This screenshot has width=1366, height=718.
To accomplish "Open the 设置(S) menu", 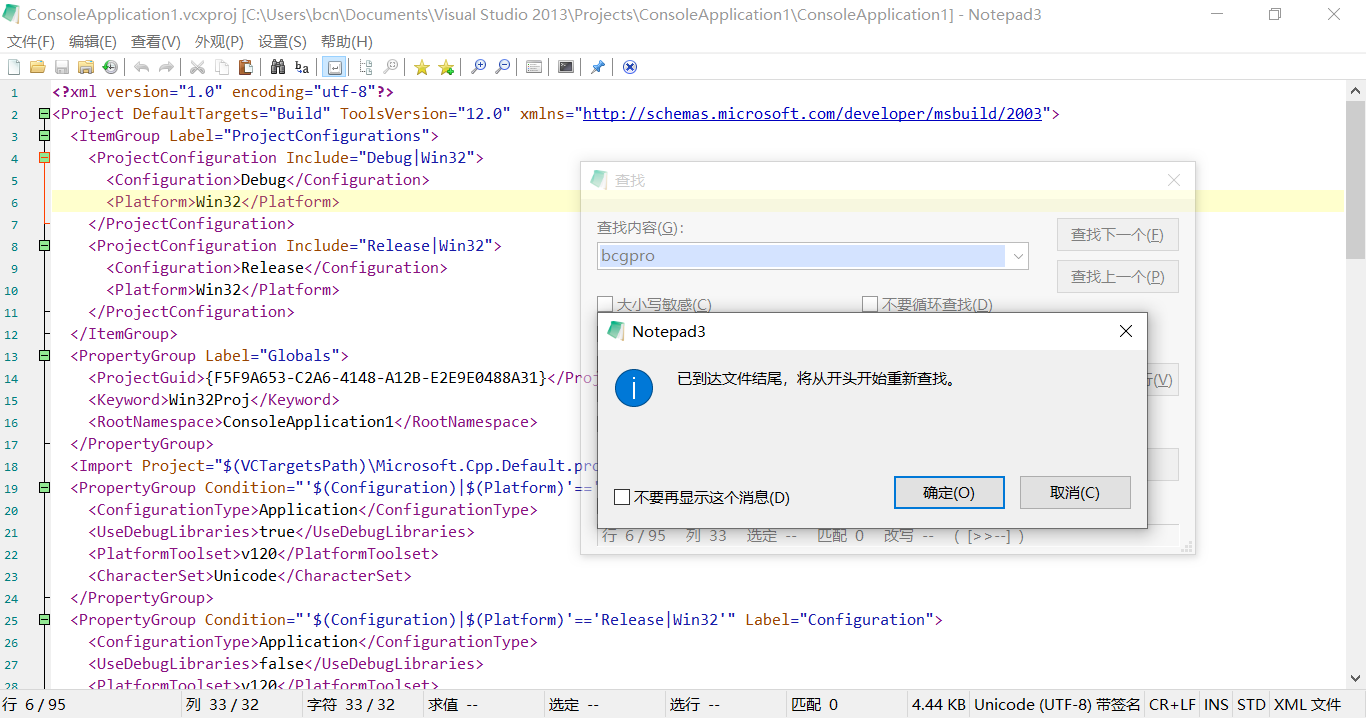I will point(281,42).
